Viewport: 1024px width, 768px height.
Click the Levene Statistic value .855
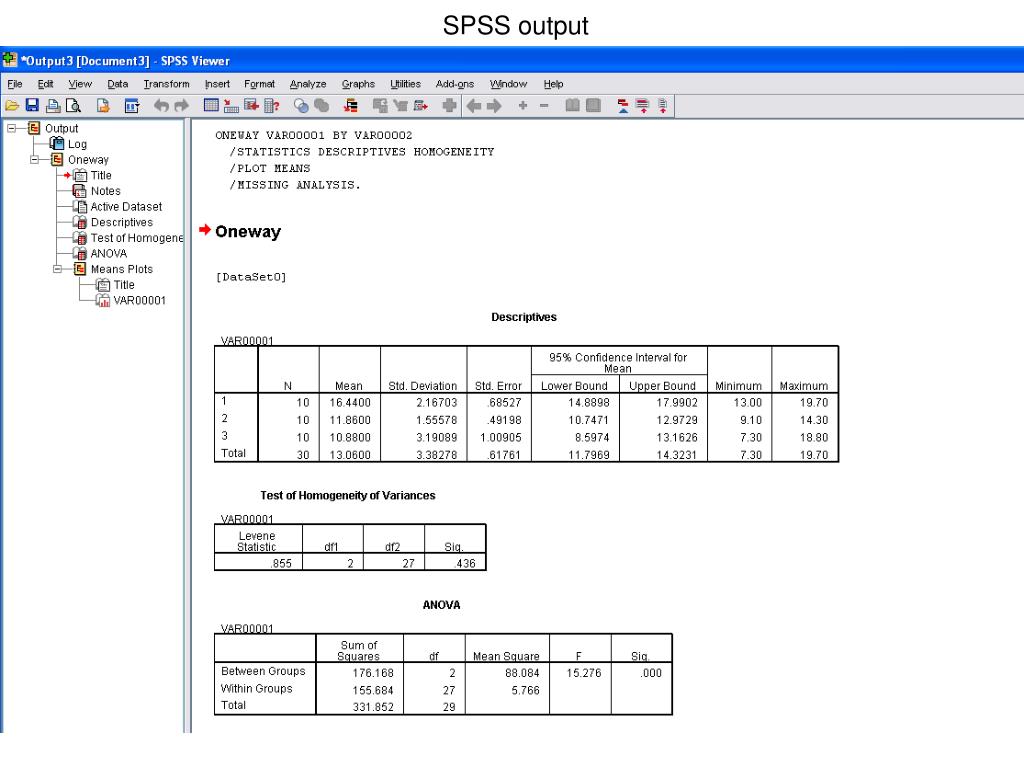click(281, 564)
